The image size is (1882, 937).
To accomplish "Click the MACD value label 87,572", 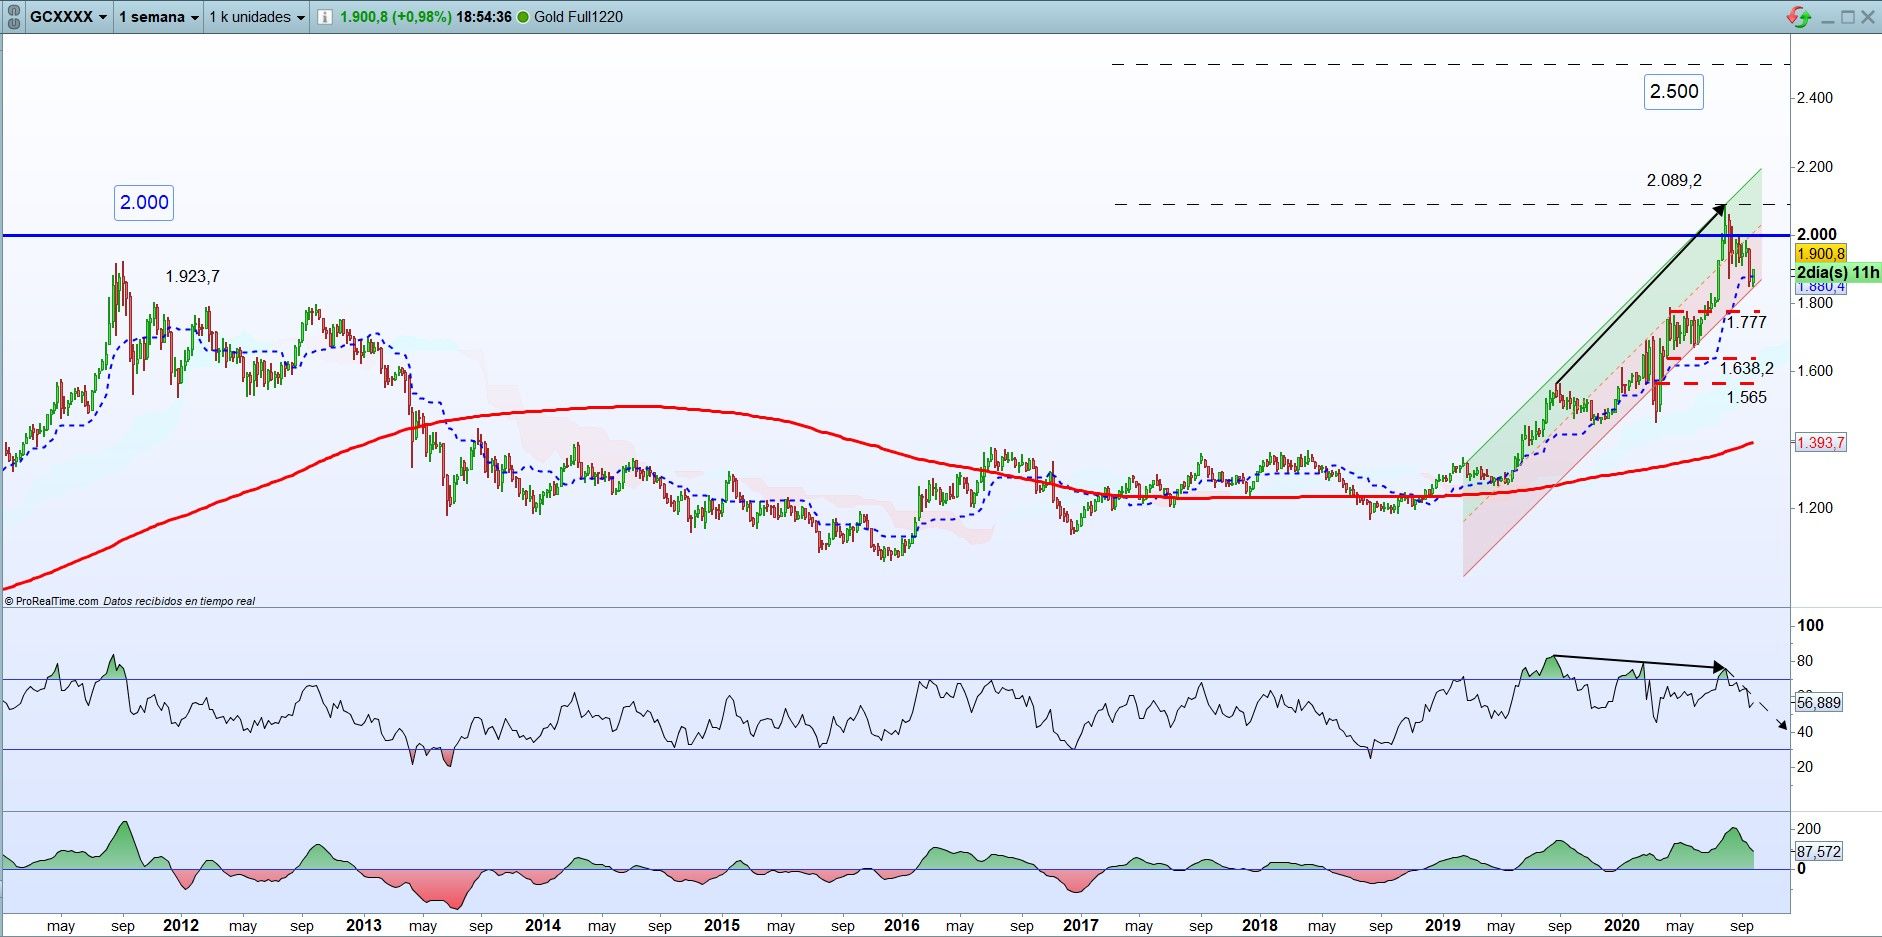I will (1818, 852).
